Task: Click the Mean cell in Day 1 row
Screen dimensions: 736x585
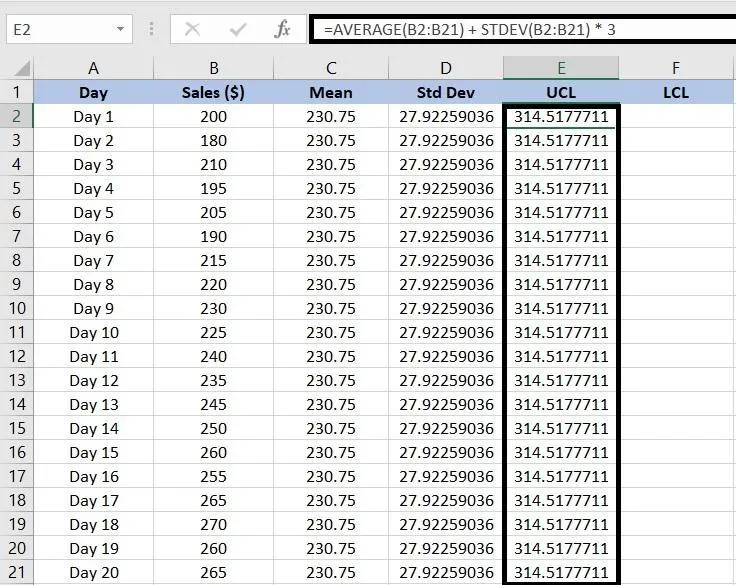Action: click(331, 116)
